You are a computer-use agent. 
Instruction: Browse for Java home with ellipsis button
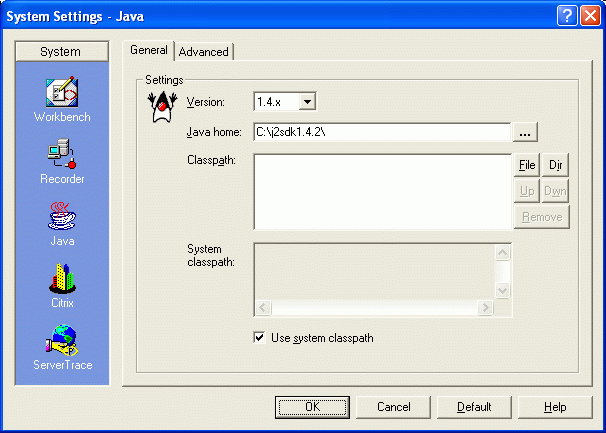coord(525,132)
